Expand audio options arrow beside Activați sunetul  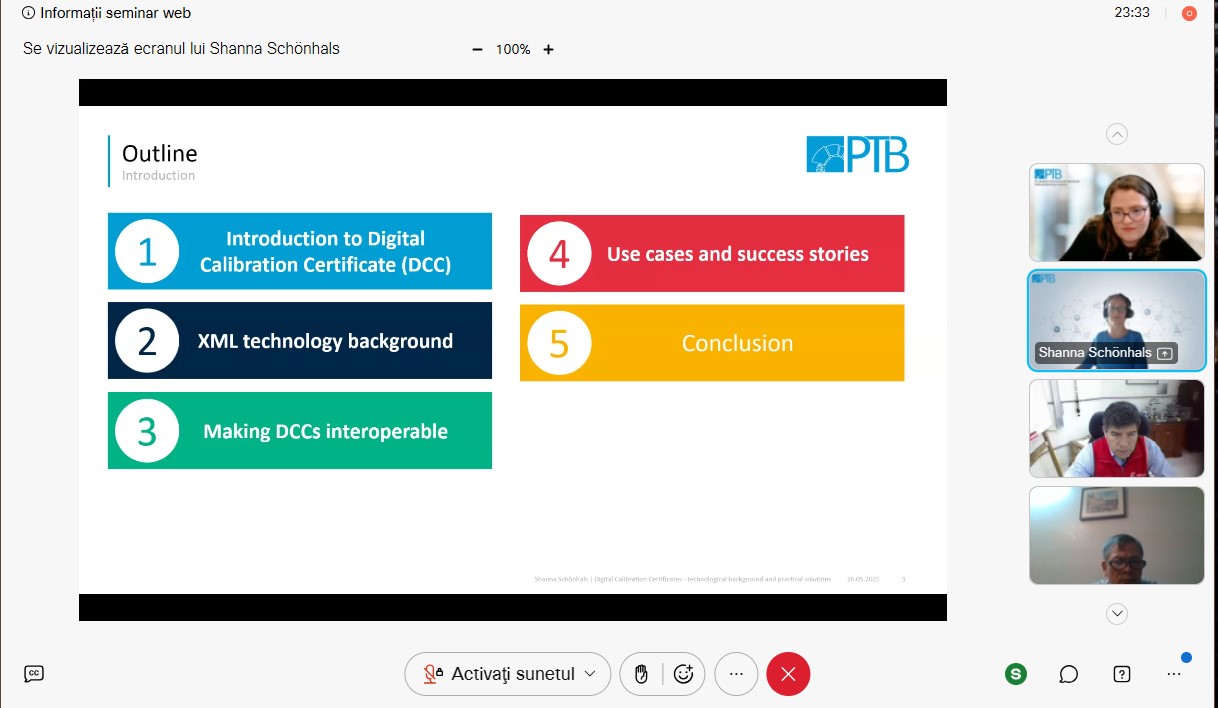click(x=590, y=674)
